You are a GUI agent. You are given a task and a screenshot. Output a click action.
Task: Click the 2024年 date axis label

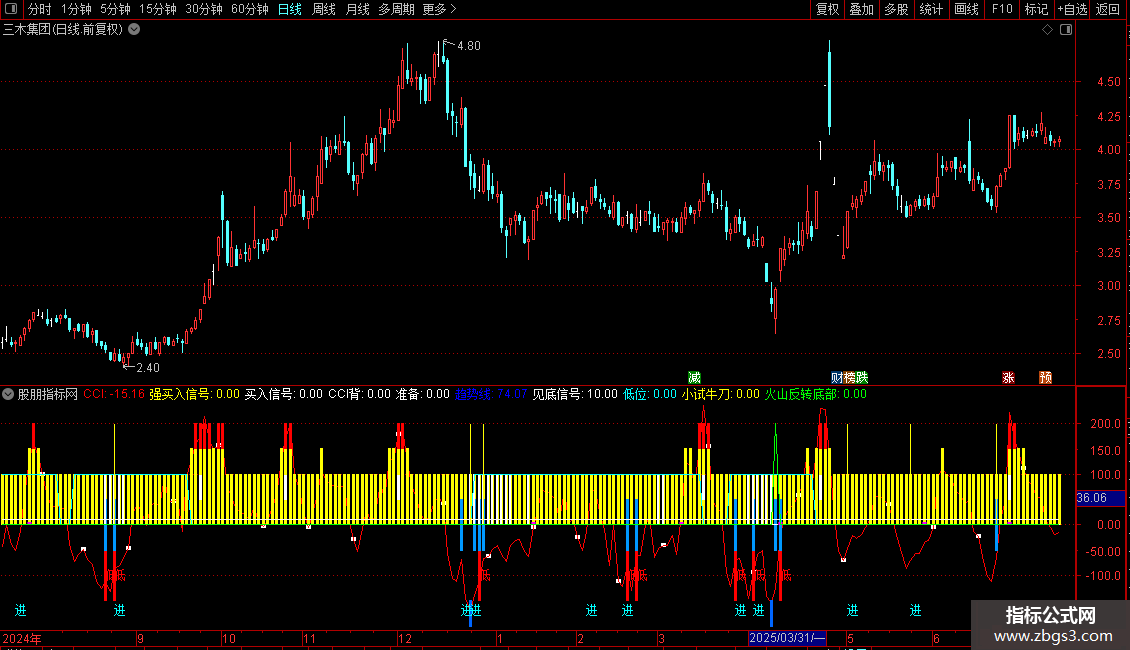click(x=22, y=638)
